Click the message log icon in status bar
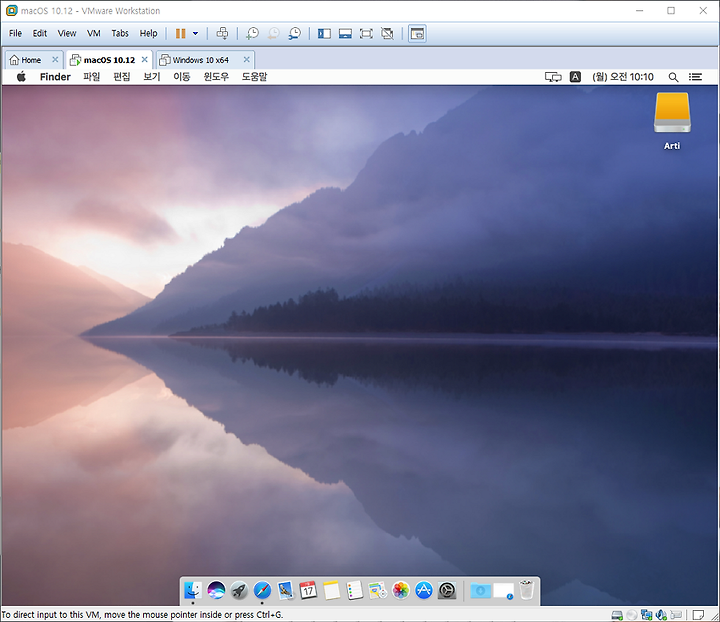 click(x=698, y=615)
